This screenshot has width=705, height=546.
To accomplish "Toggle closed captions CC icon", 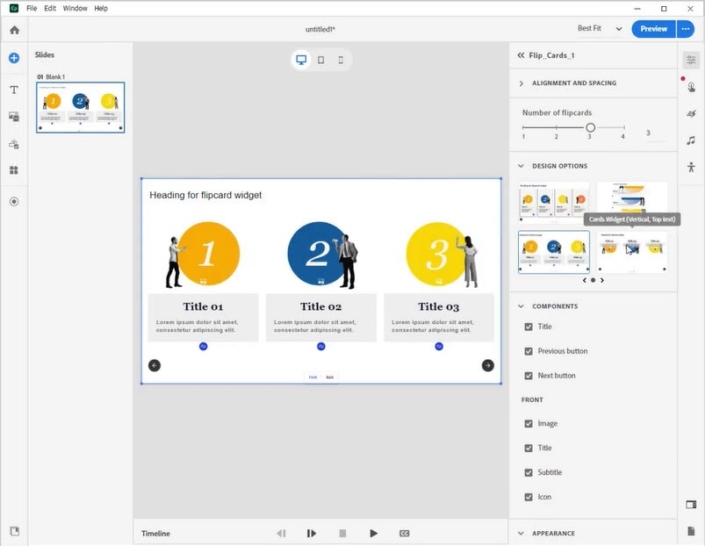I will tap(404, 534).
